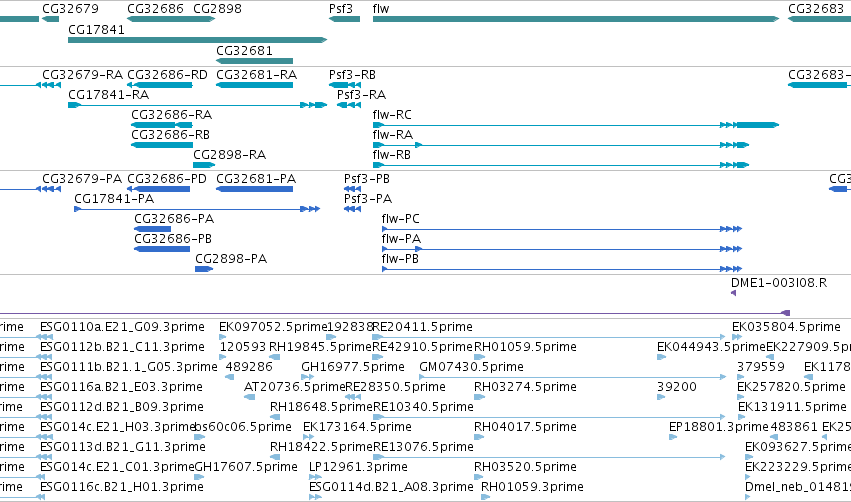Click EST EK173164.5prime
Image resolution: width=851 pixels, height=502 pixels.
pyautogui.click(x=357, y=427)
